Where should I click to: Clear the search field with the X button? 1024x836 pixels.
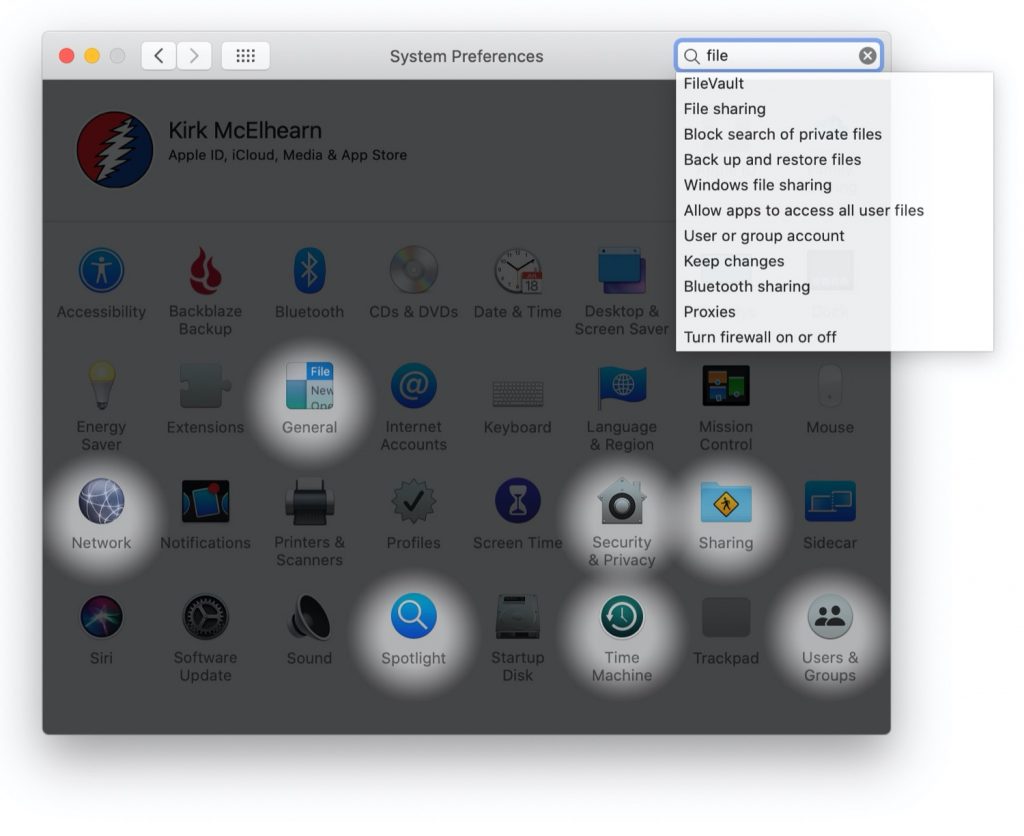point(866,55)
